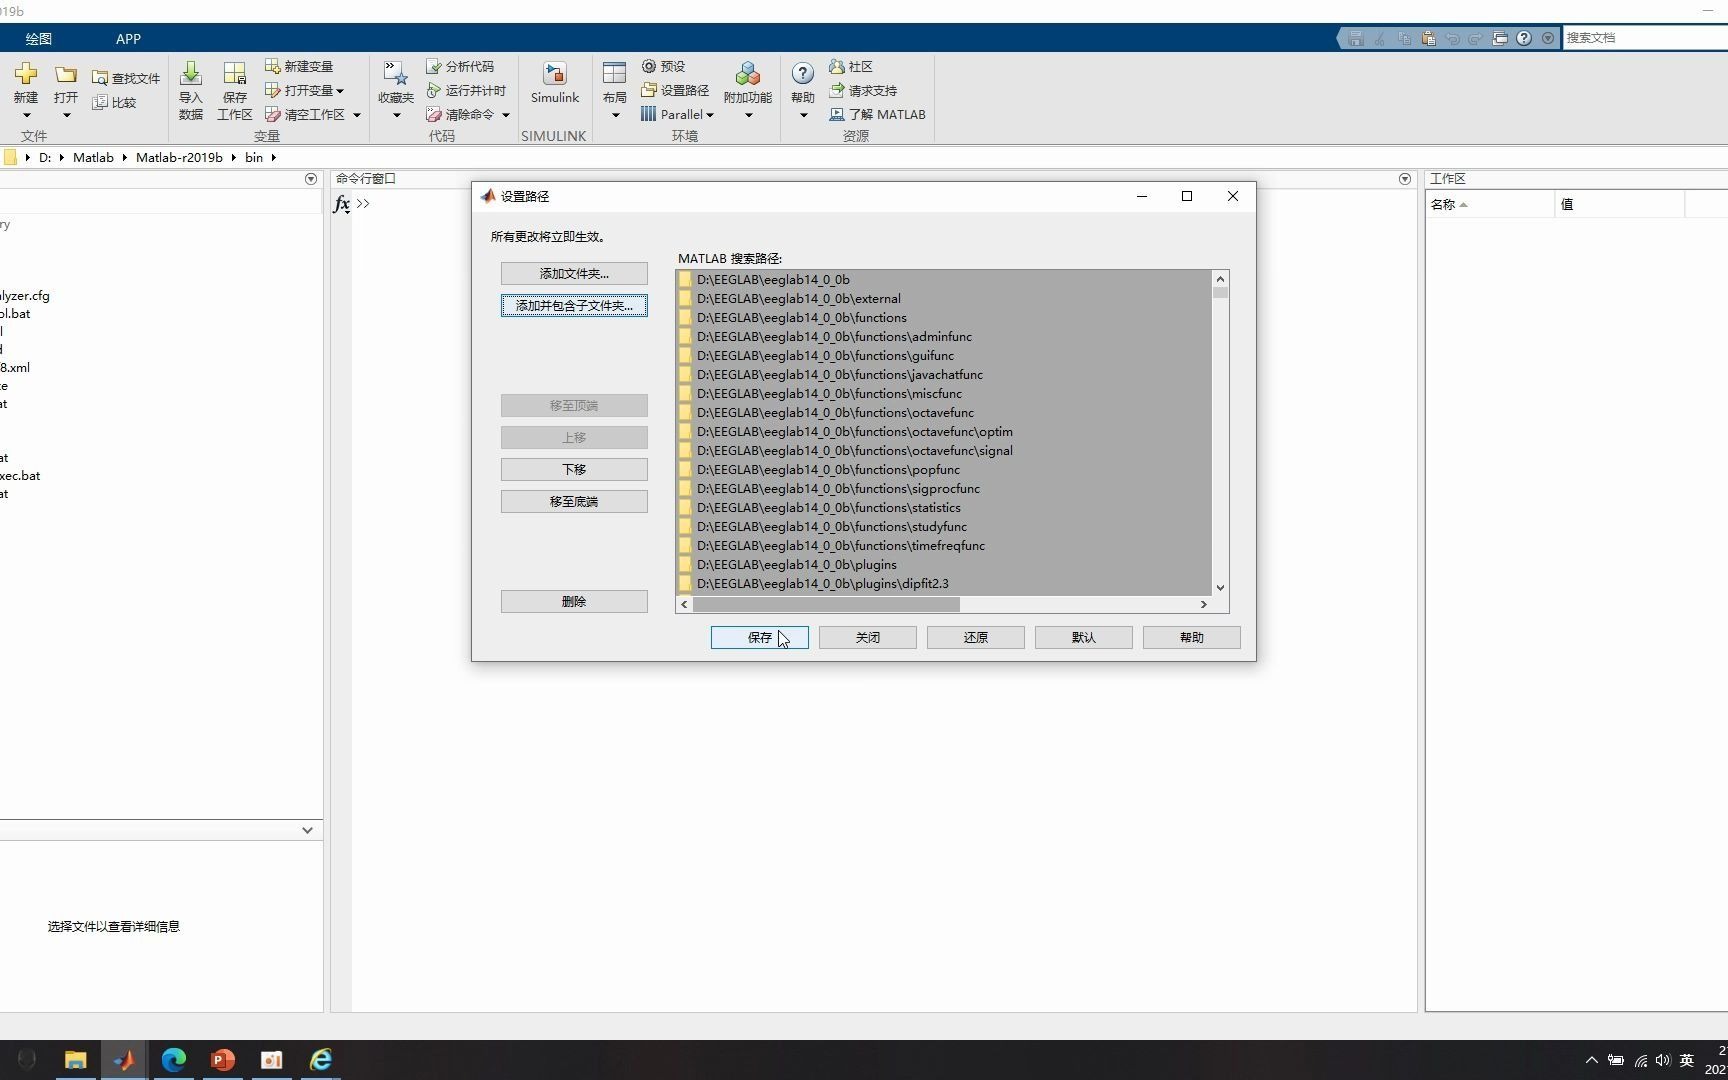Open Preferences (预设)
This screenshot has width=1728, height=1080.
[x=664, y=66]
